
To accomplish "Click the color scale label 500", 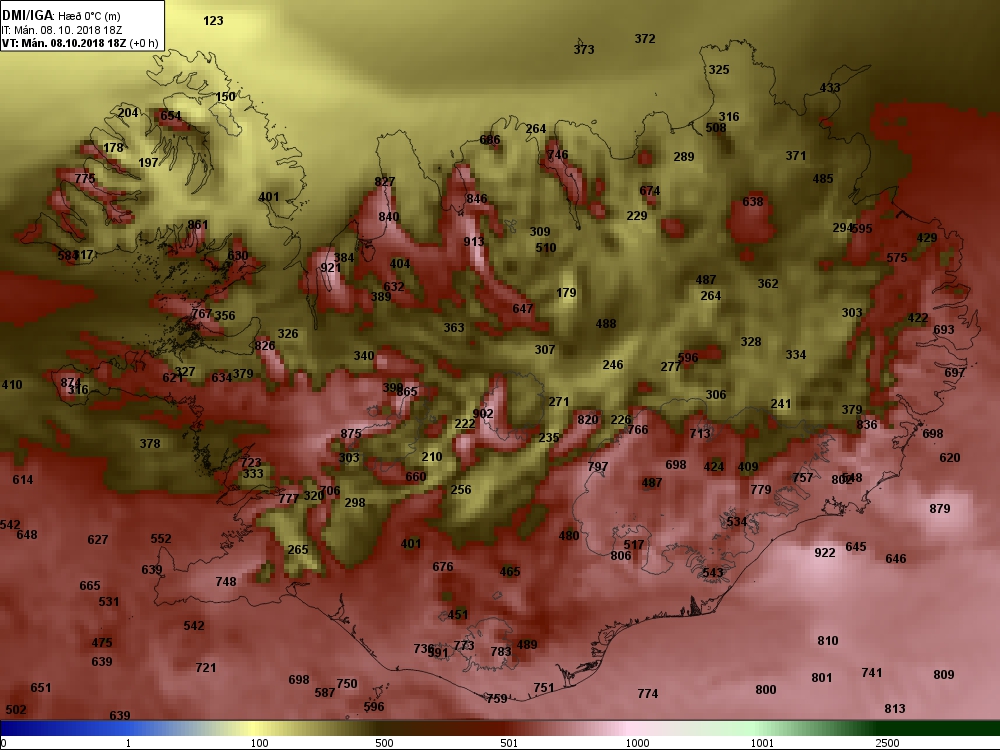I will tap(384, 743).
